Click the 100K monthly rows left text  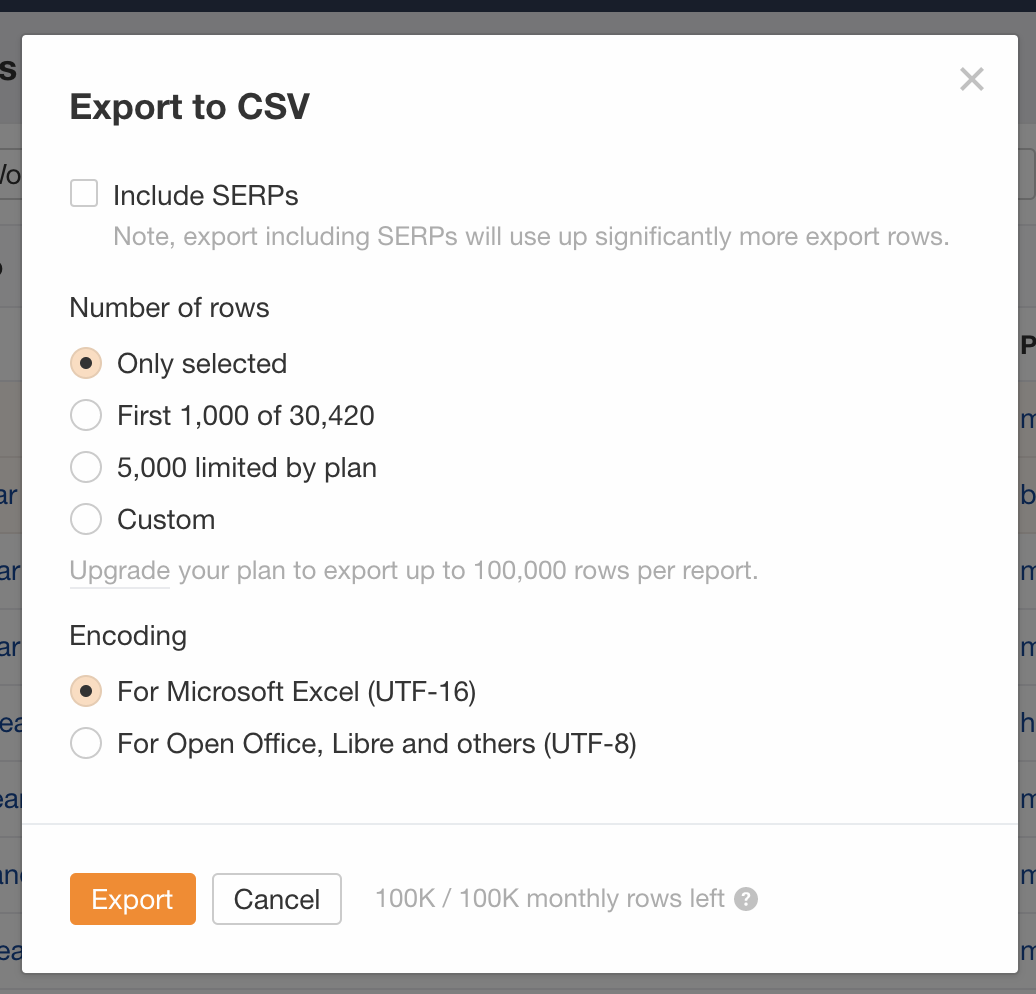click(549, 899)
